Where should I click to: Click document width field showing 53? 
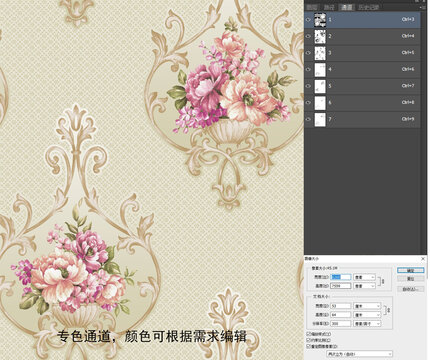click(341, 306)
